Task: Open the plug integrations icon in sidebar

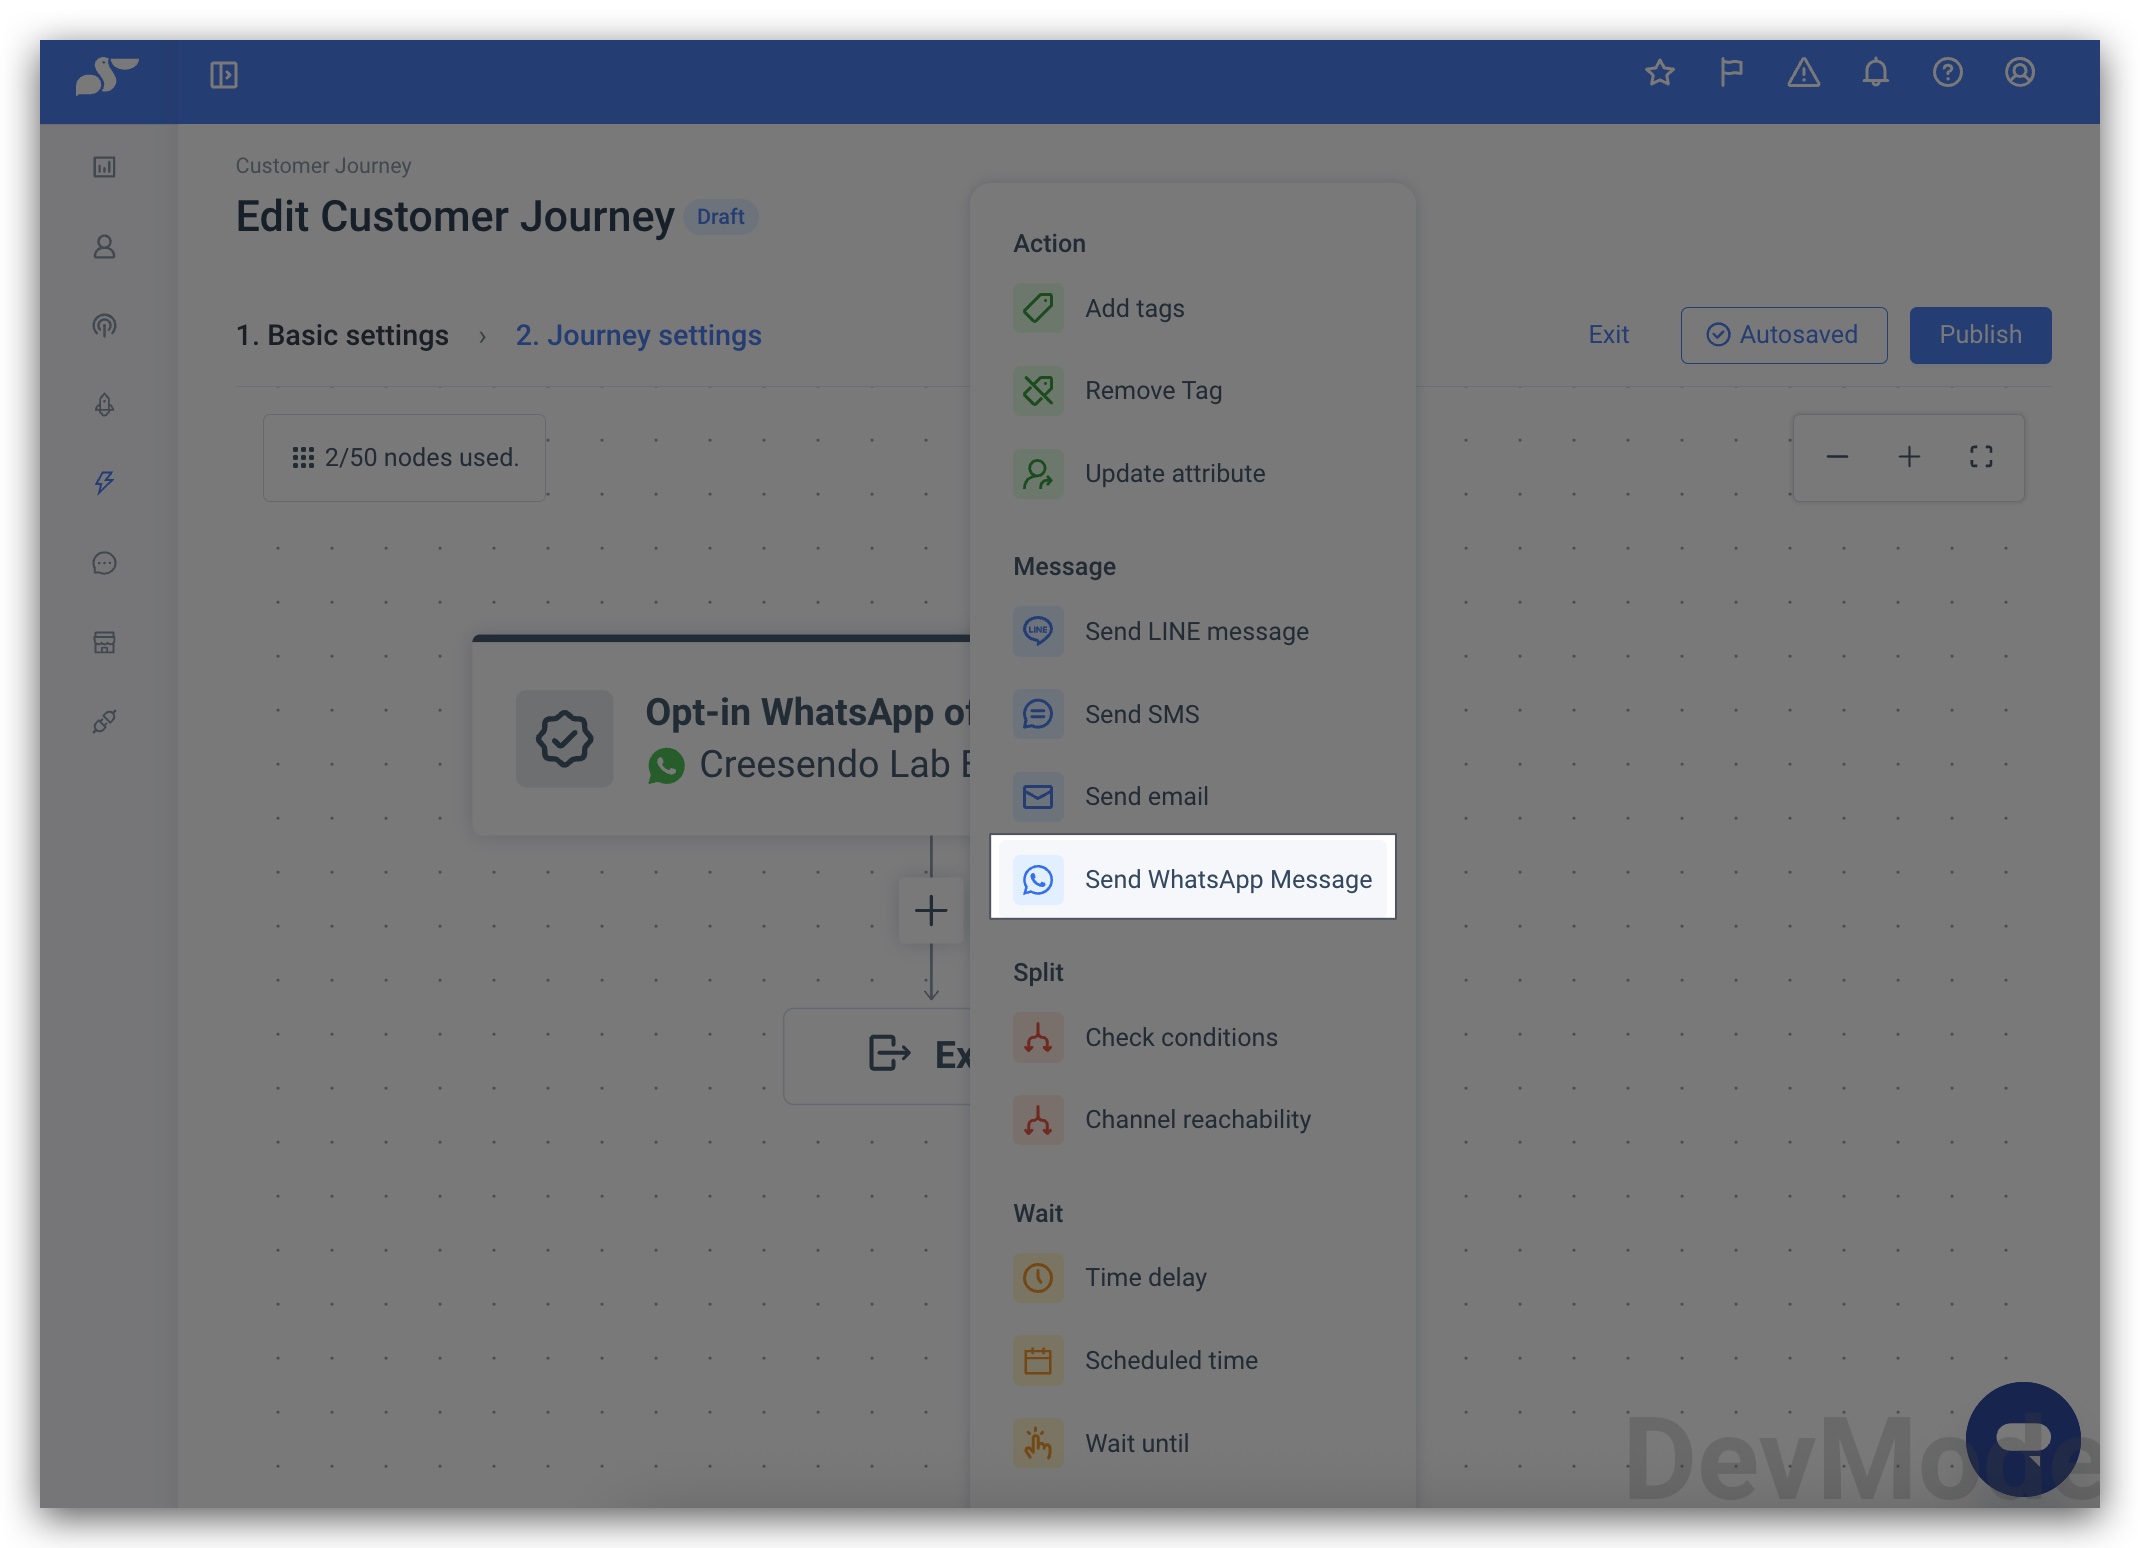Action: 104,721
